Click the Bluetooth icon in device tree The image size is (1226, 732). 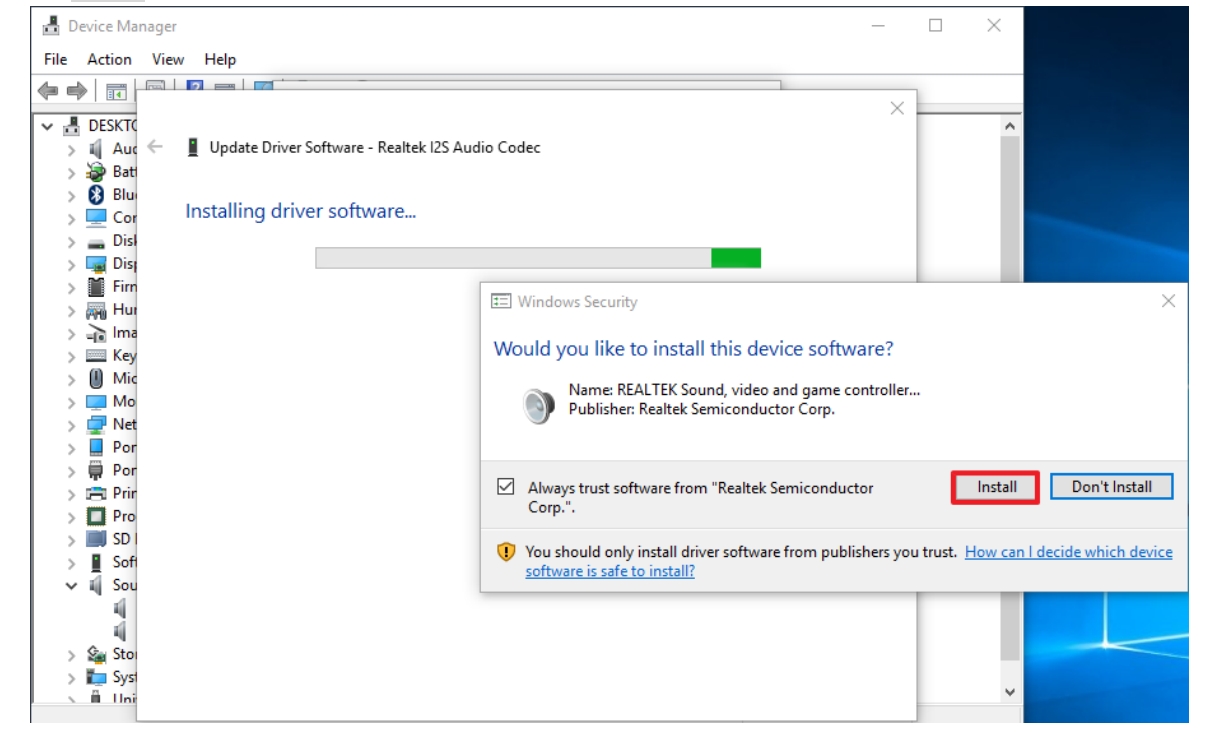(97, 195)
